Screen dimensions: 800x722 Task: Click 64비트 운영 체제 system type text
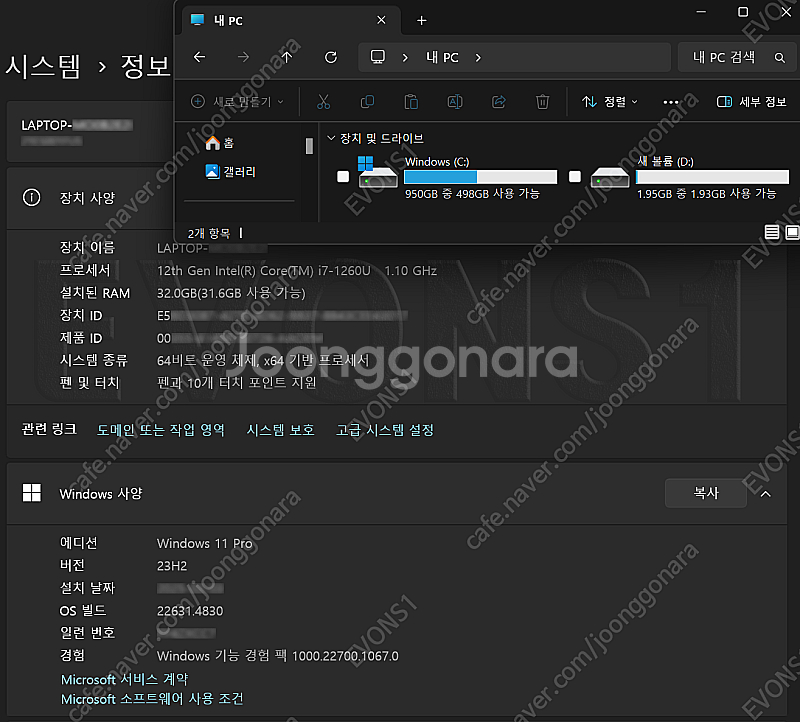[263, 361]
